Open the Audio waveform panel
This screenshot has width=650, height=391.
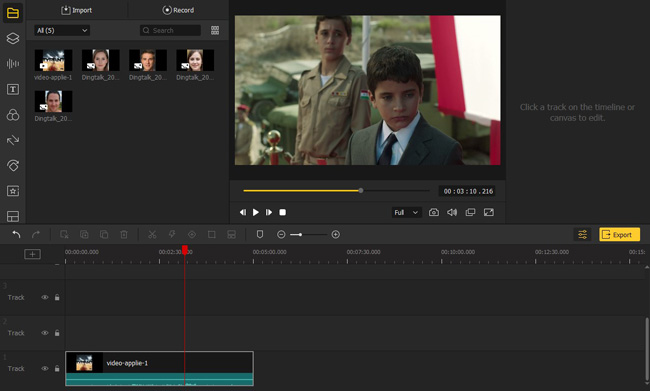[13, 63]
